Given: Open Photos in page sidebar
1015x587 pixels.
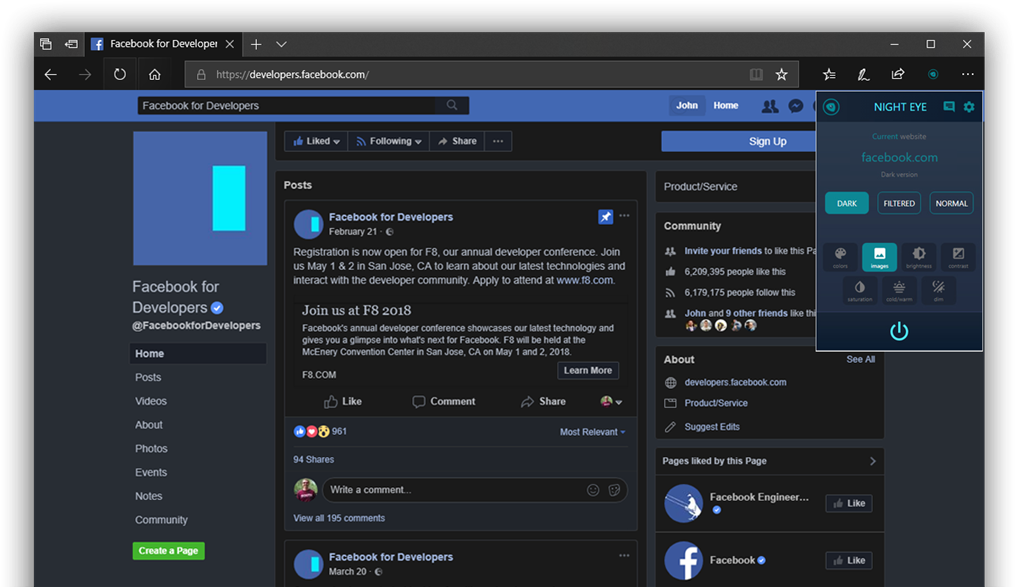Looking at the screenshot, I should click(151, 449).
